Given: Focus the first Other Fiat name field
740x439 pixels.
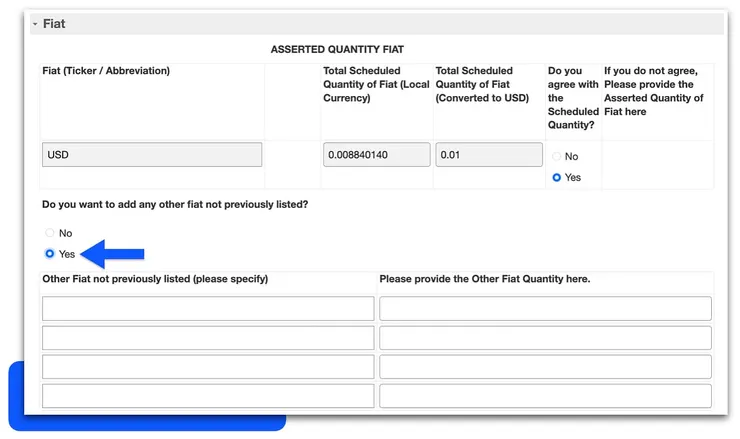Looking at the screenshot, I should [x=208, y=309].
